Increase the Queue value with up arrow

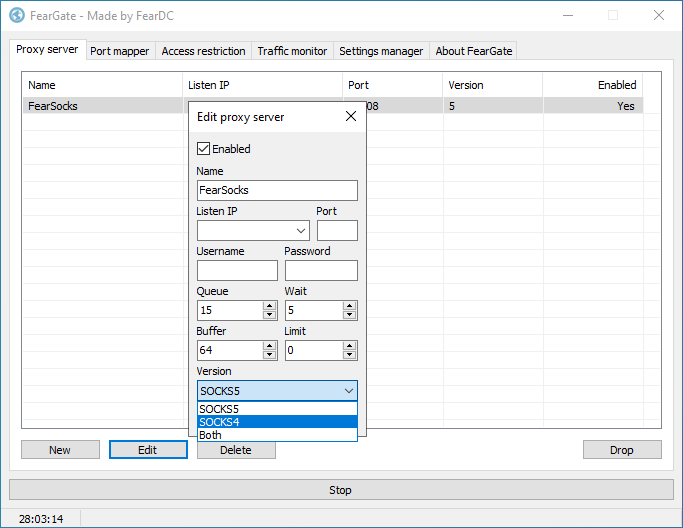point(270,306)
